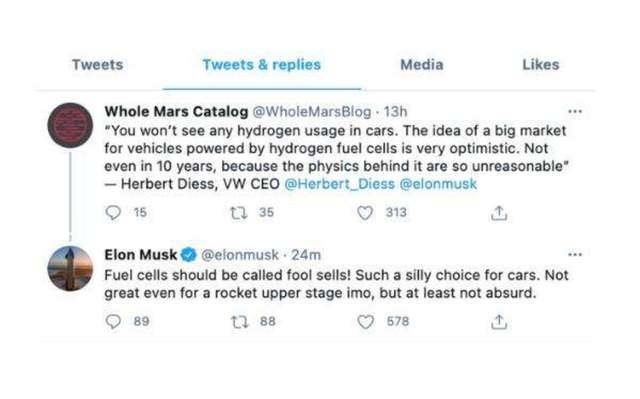Open the @elonmusk mention in the quote tweet
The image size is (640, 399).
pos(438,184)
